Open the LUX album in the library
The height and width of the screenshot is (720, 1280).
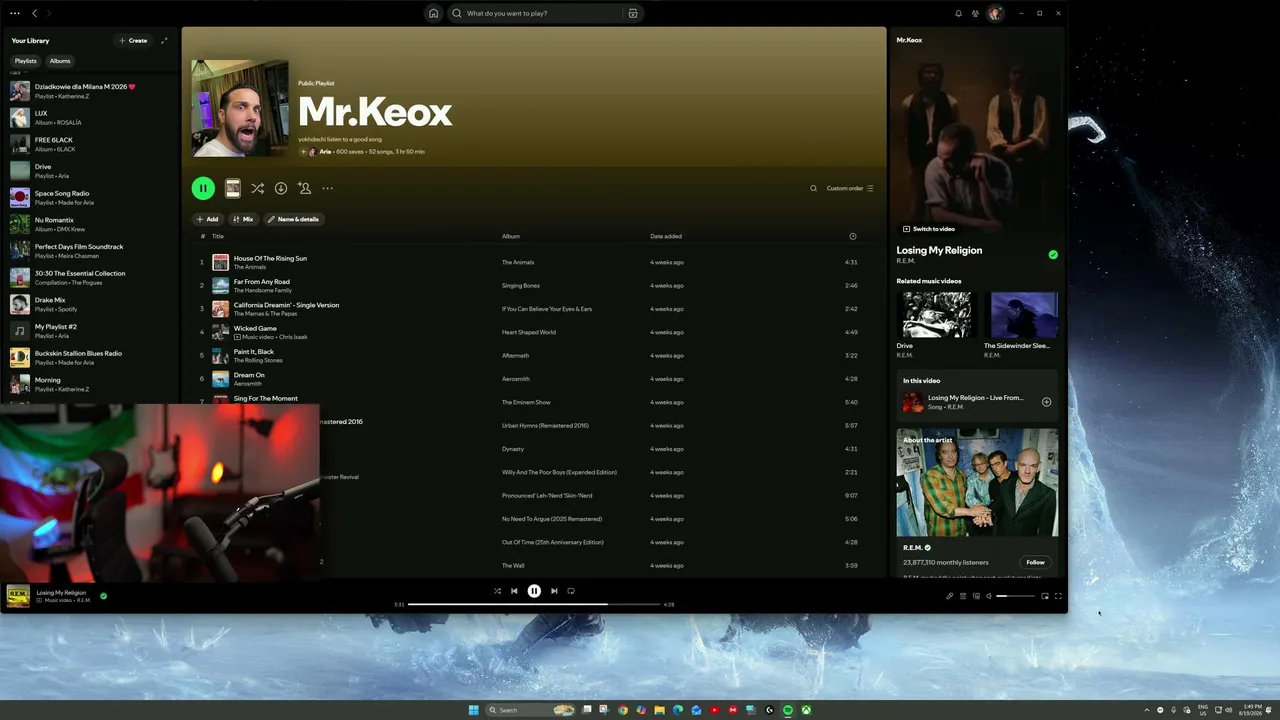[x=90, y=117]
